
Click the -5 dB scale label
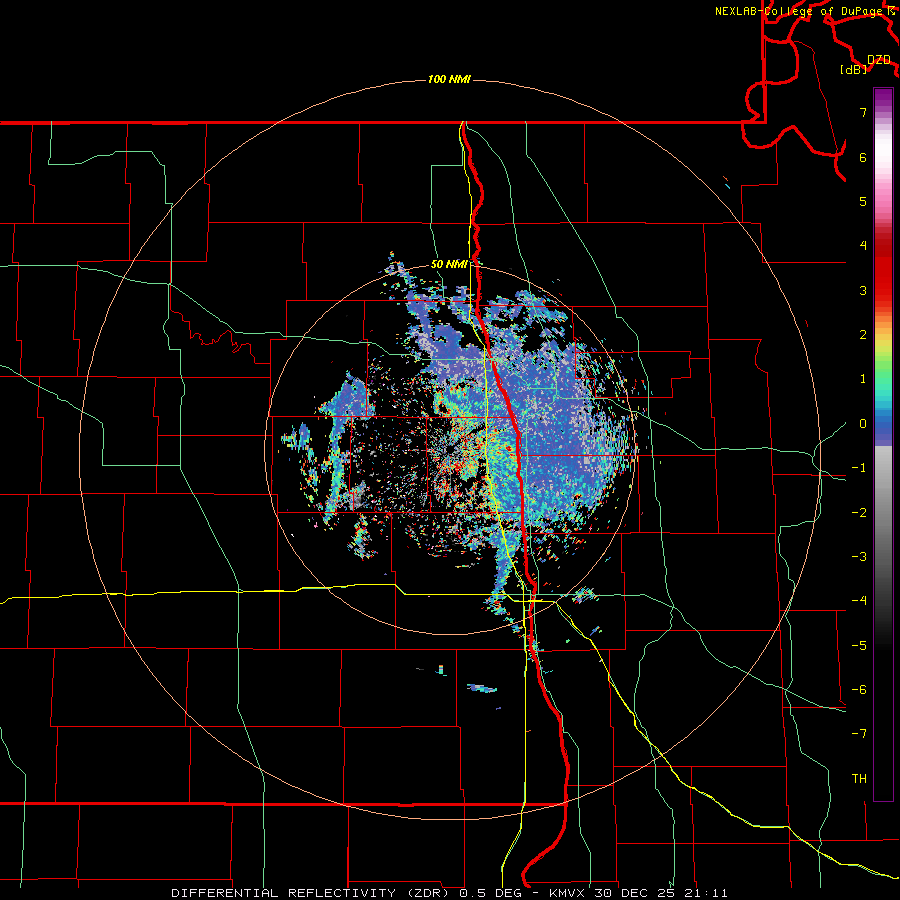[859, 646]
